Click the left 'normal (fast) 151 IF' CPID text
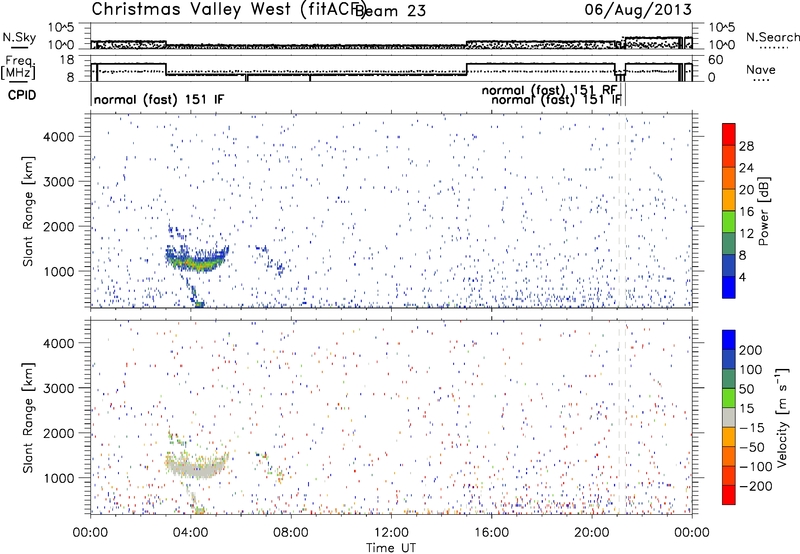The image size is (800, 554). coord(159,99)
